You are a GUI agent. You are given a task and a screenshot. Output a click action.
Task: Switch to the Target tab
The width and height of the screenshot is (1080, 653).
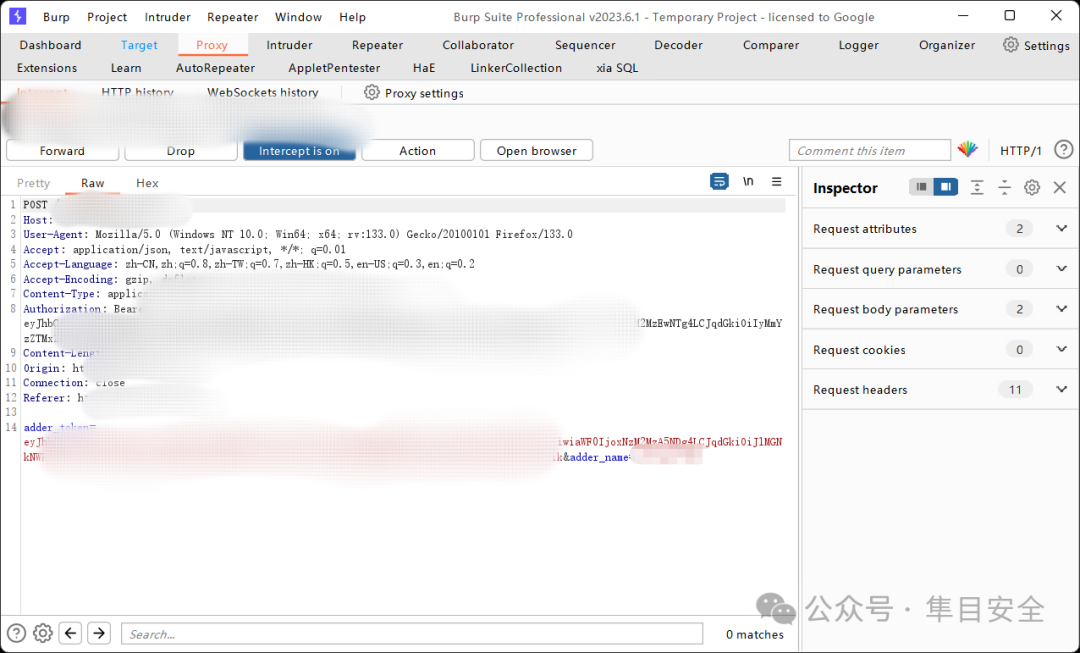(x=139, y=45)
